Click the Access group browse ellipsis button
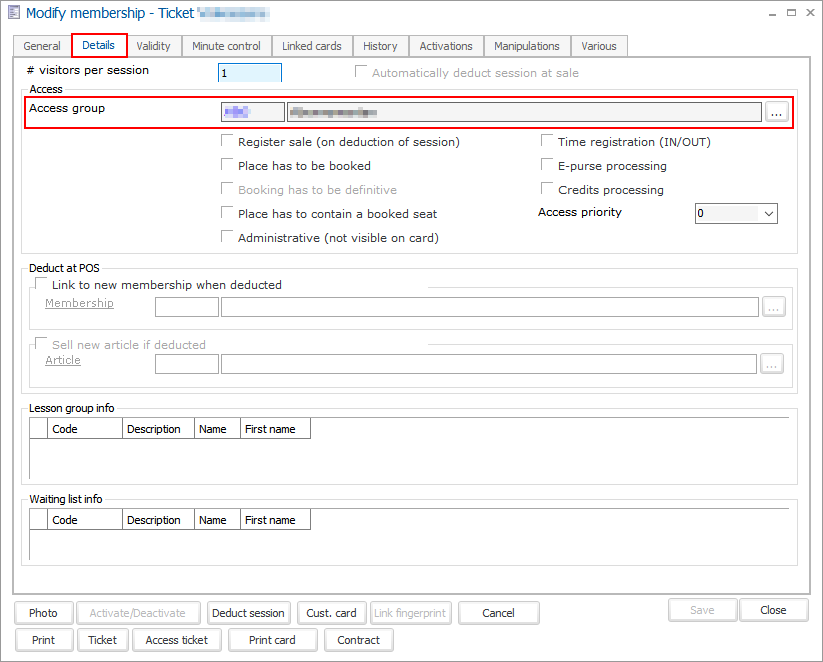 point(777,113)
